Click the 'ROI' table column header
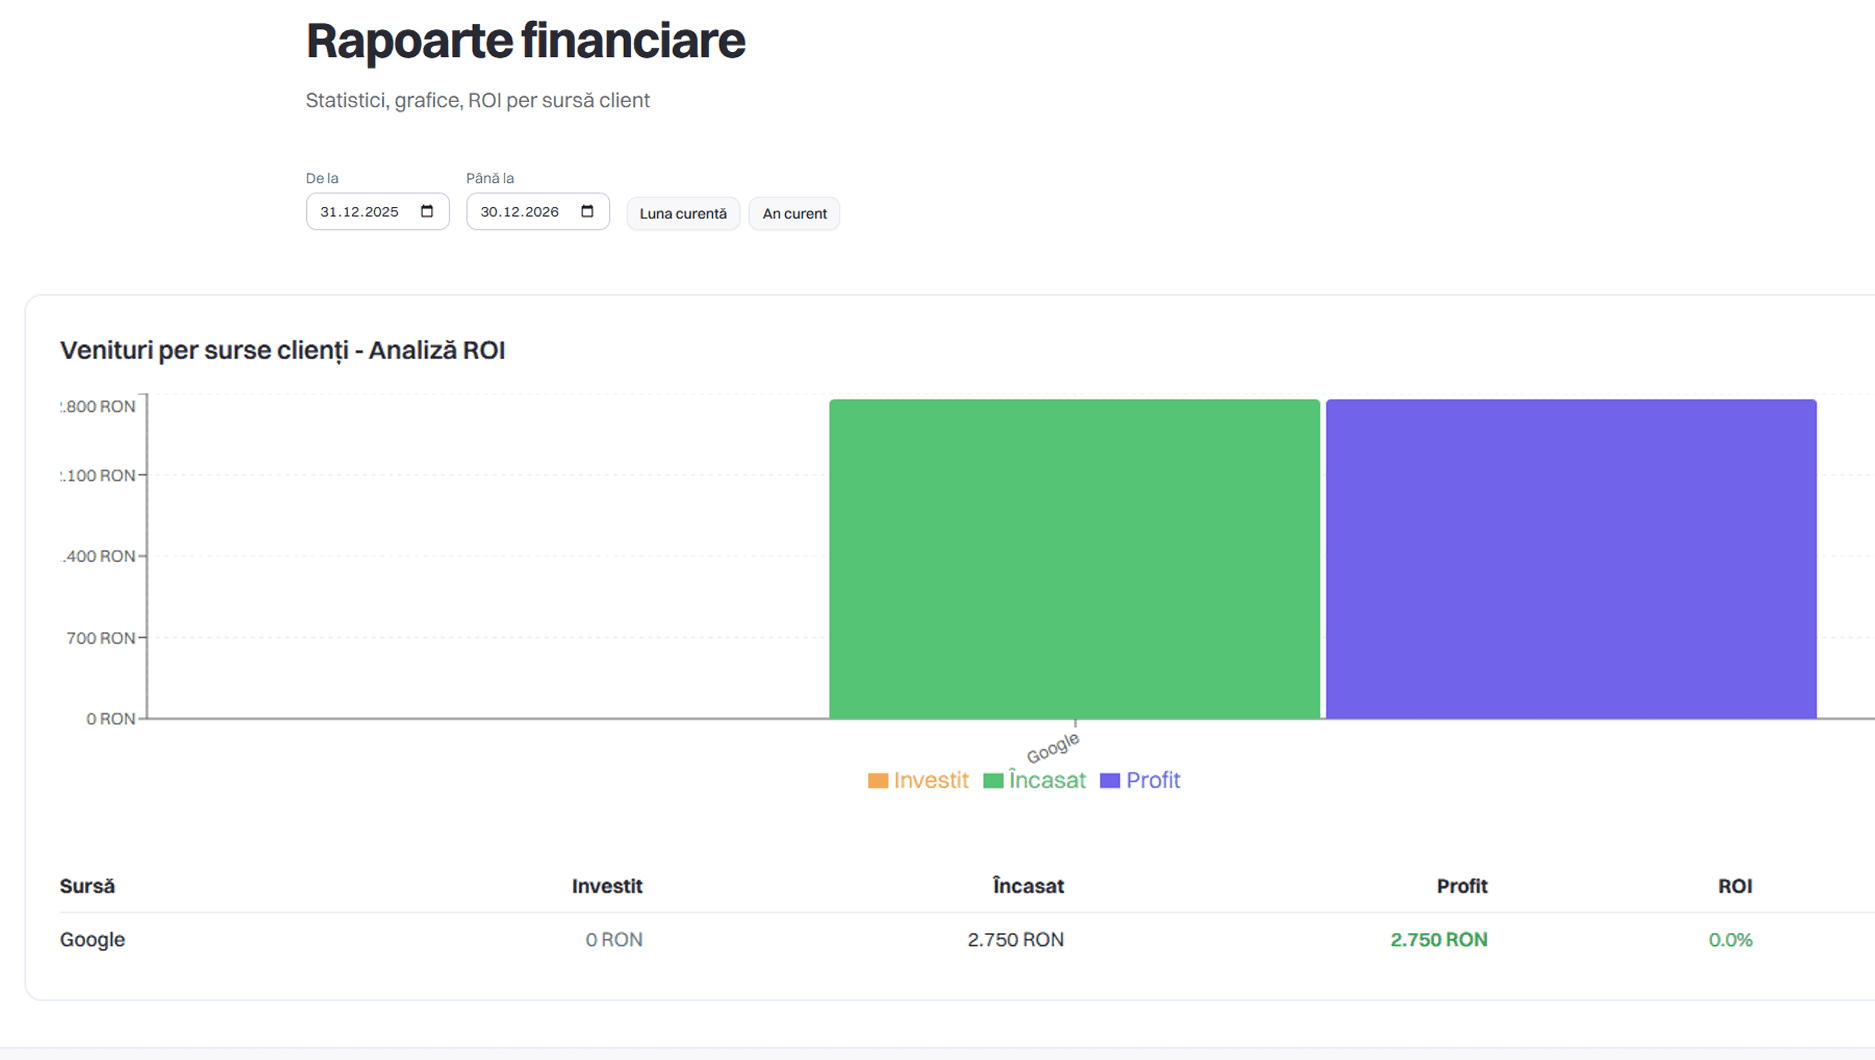This screenshot has height=1060, width=1875. tap(1734, 886)
